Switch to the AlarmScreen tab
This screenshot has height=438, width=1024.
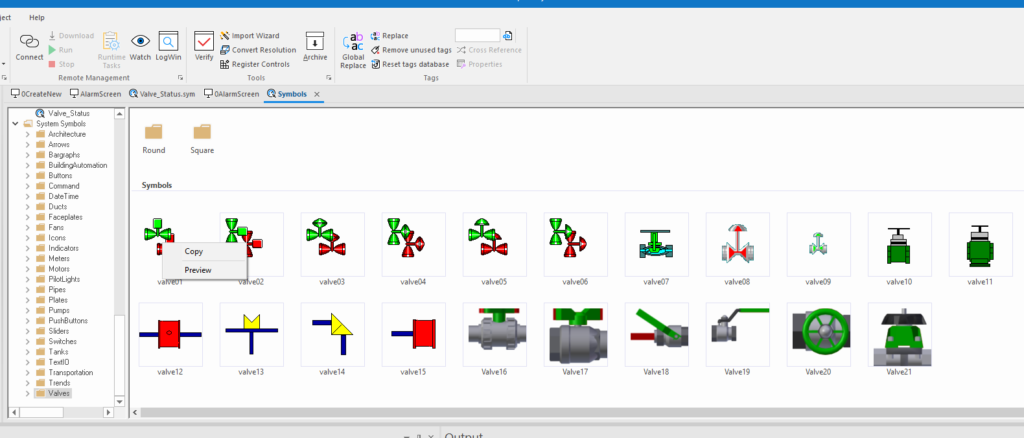click(94, 94)
